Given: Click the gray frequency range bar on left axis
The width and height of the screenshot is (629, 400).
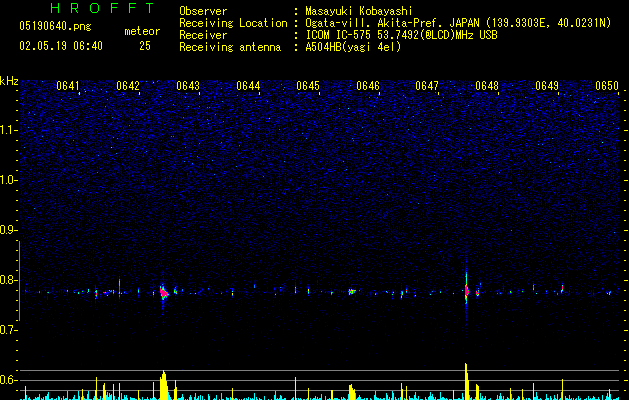Looking at the screenshot, I should point(19,281).
